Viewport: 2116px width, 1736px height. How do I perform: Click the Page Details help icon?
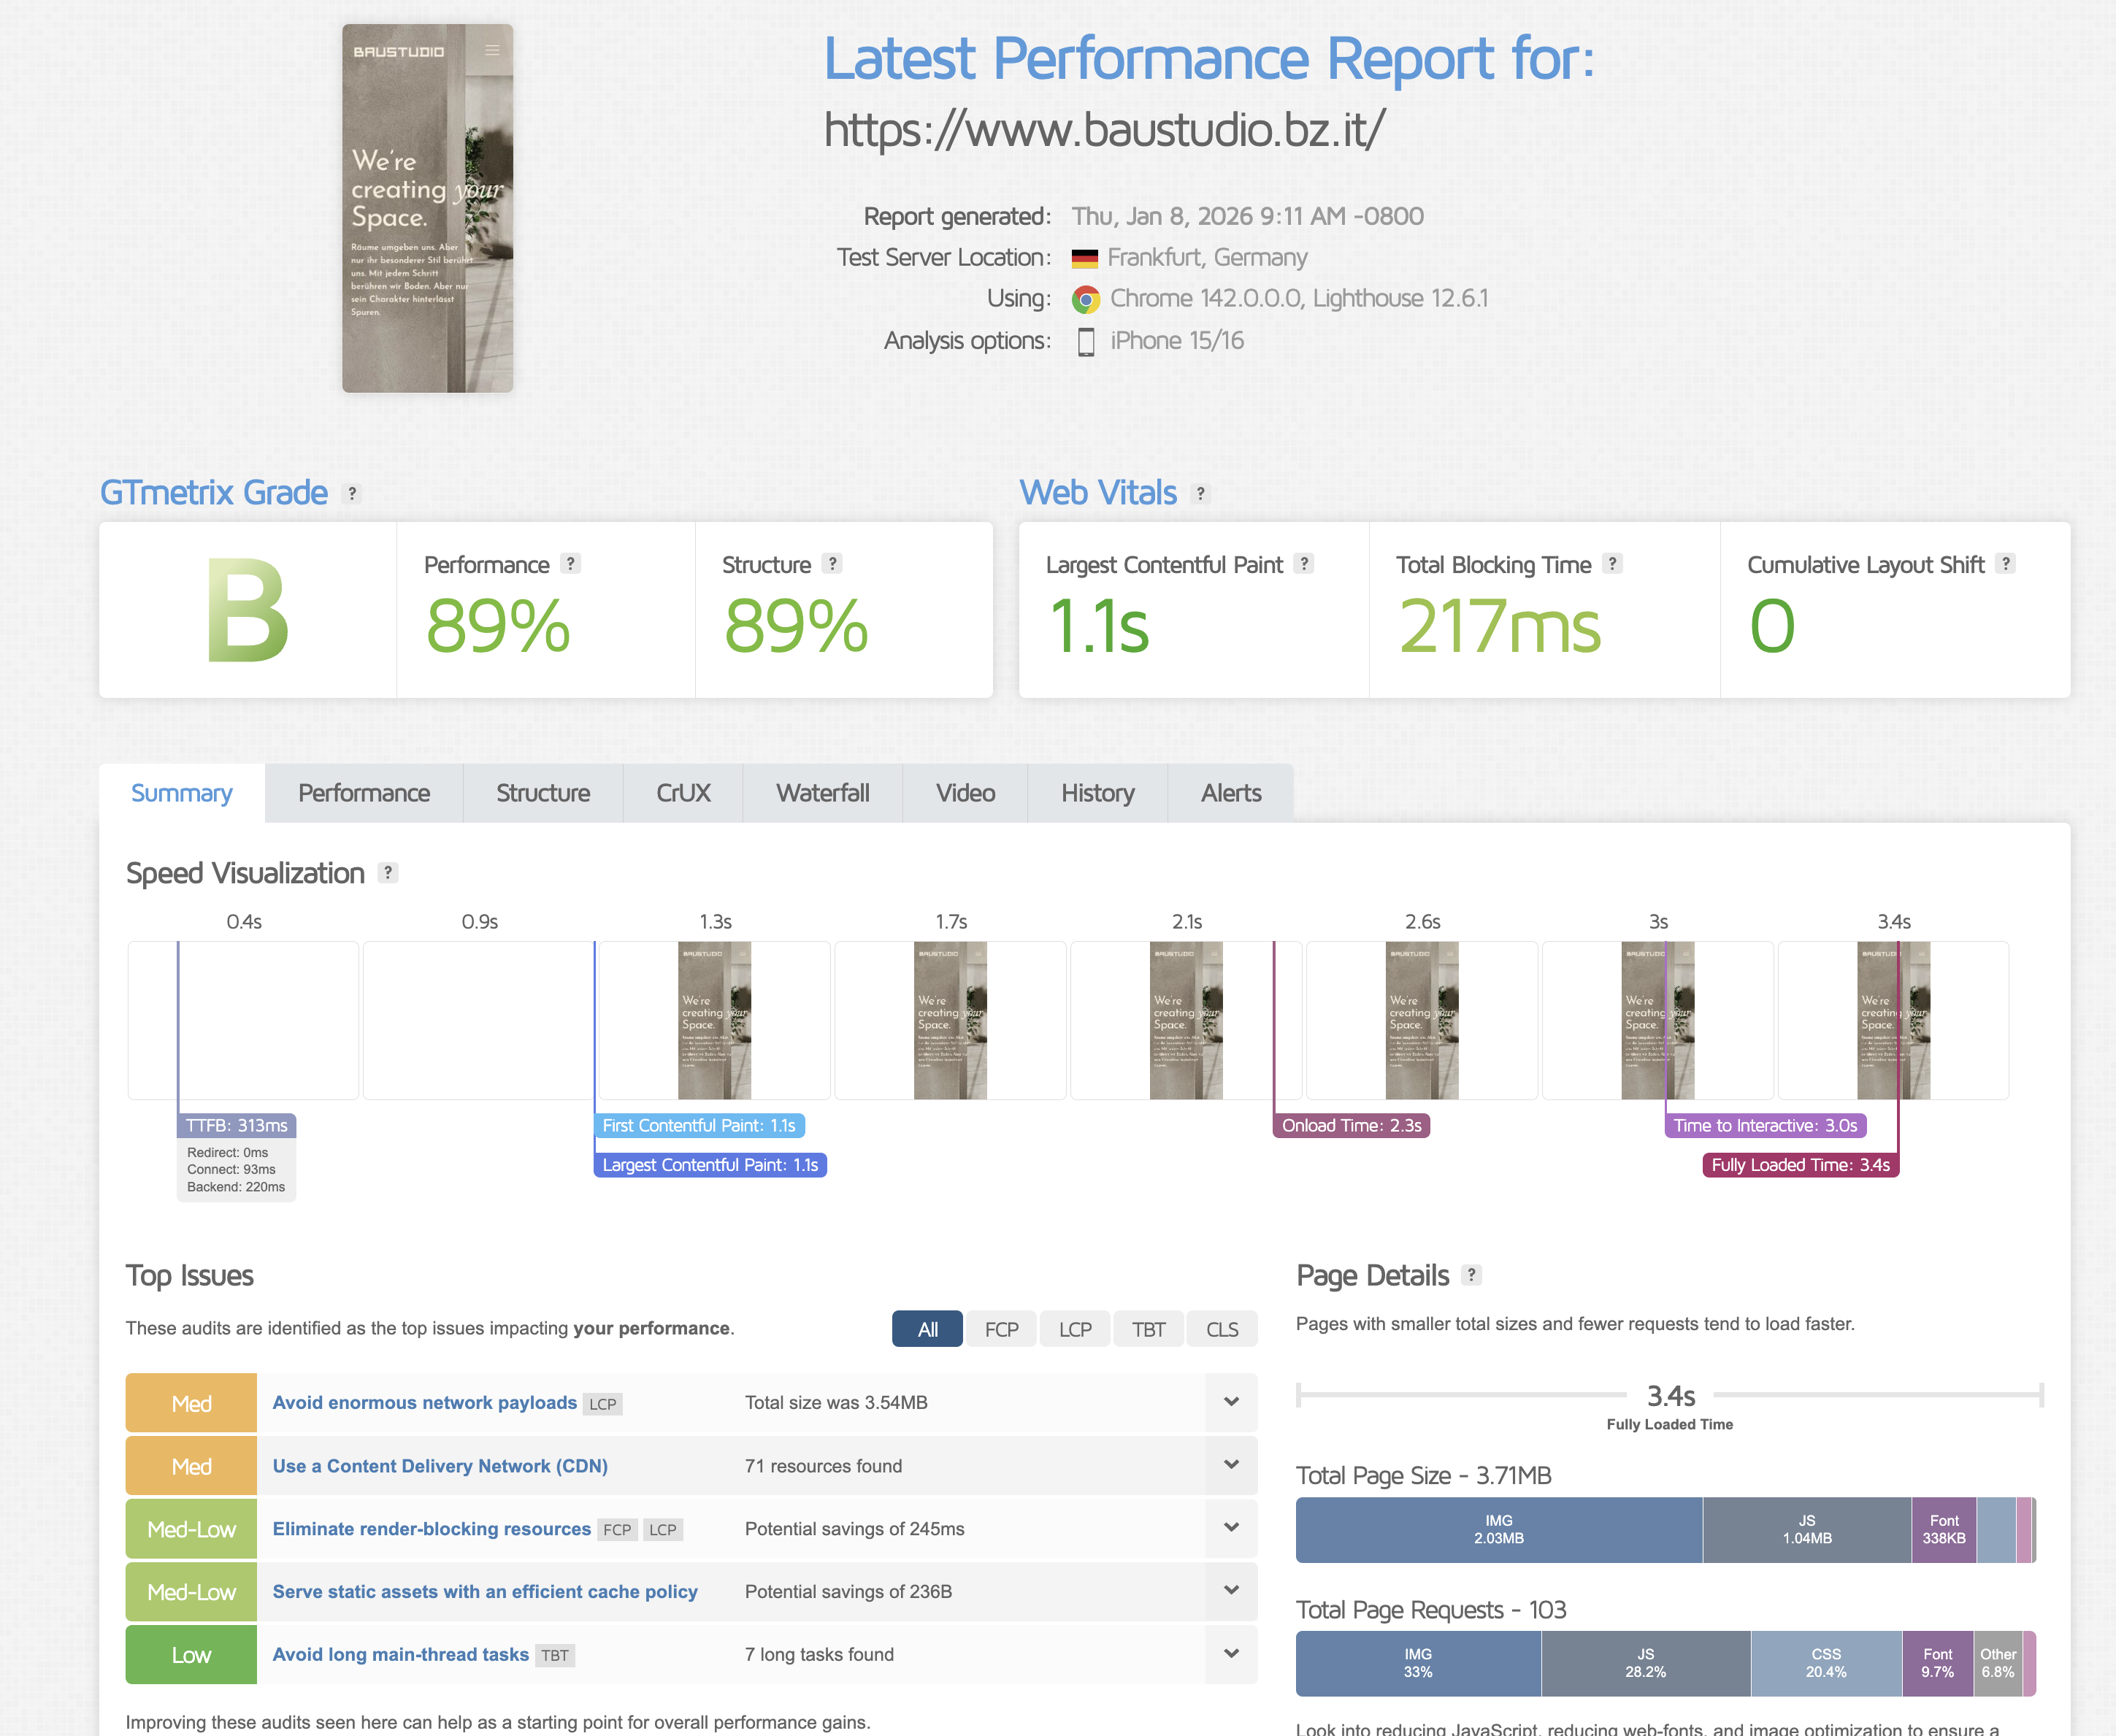tap(1471, 1275)
